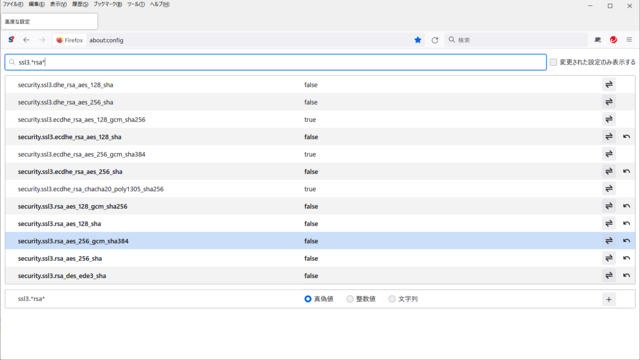
Task: Select highlighted row security.ssl3.rsa_aes_256_gcm_sha384 name
Action: point(73,241)
